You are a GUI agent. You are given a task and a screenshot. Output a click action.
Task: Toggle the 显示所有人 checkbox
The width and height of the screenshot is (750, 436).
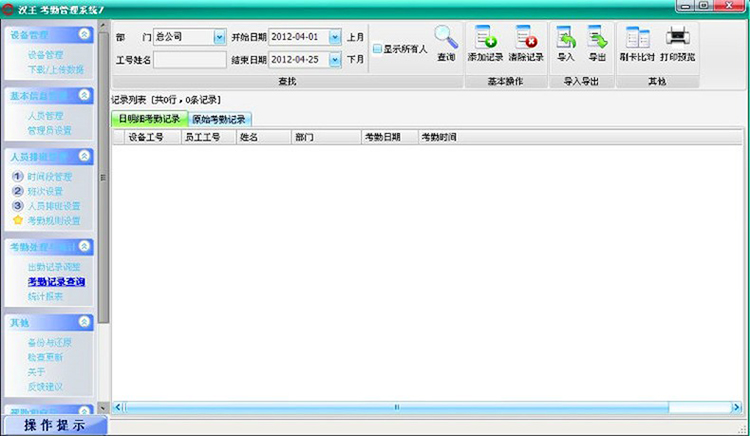377,49
